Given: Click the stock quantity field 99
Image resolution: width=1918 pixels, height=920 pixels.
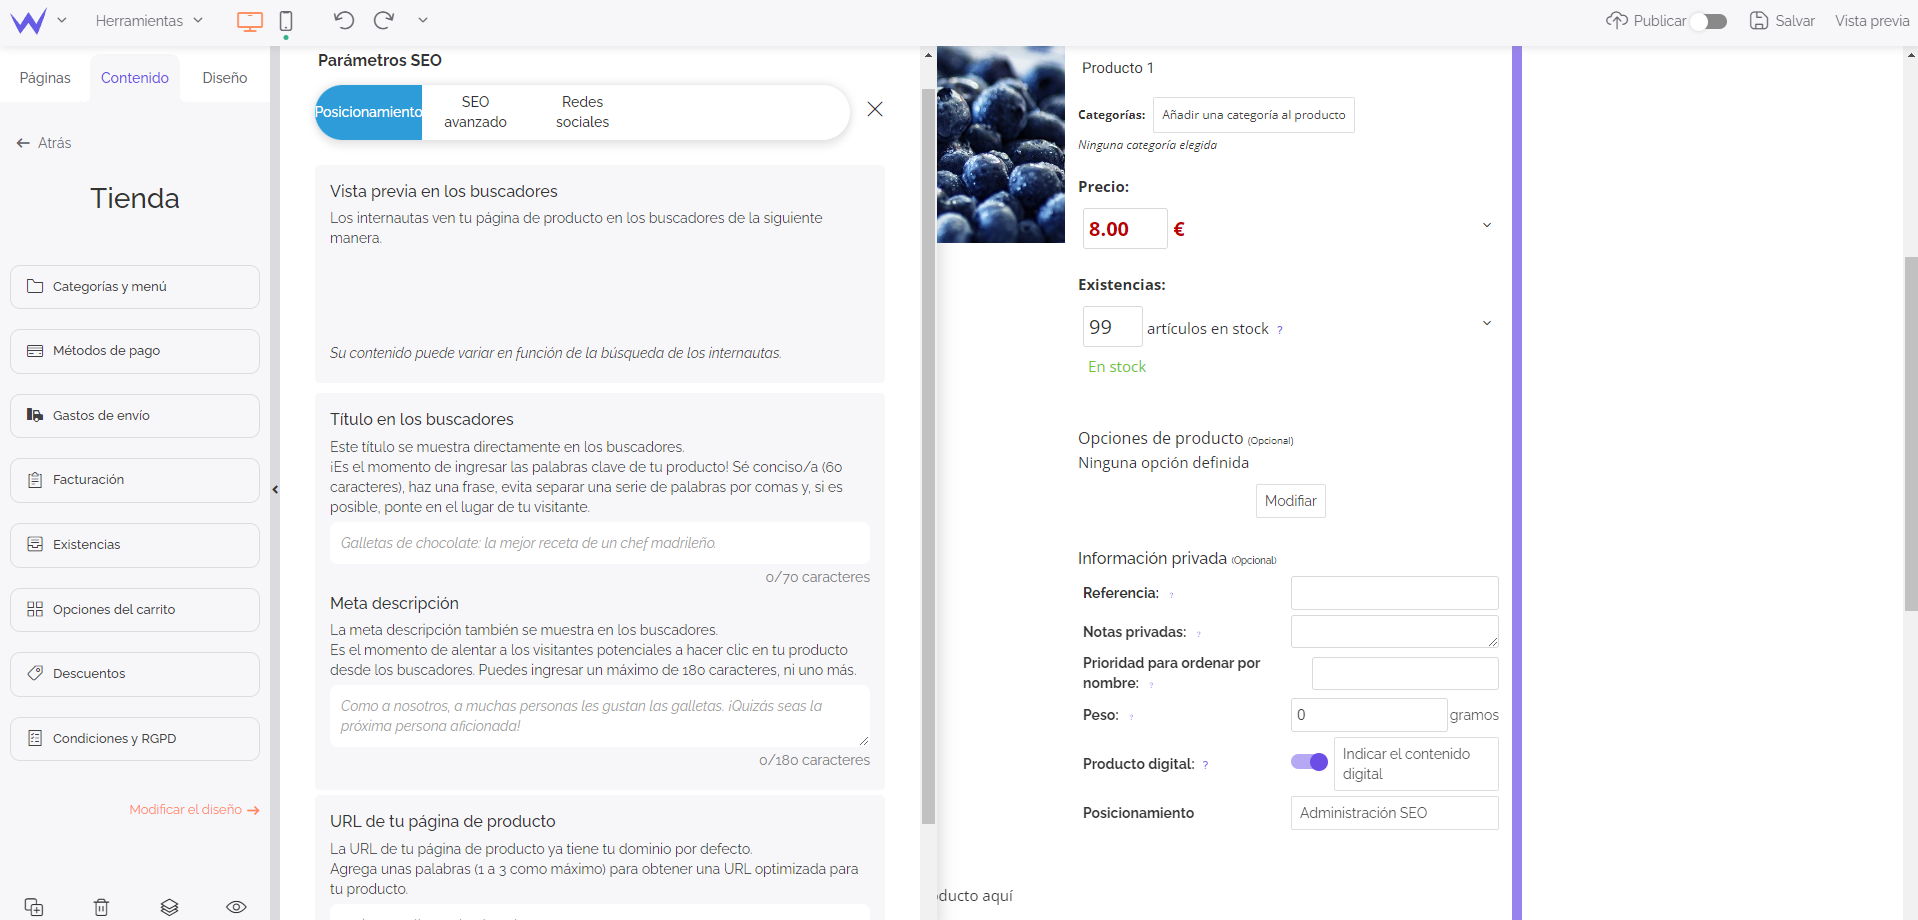Looking at the screenshot, I should pos(1113,327).
